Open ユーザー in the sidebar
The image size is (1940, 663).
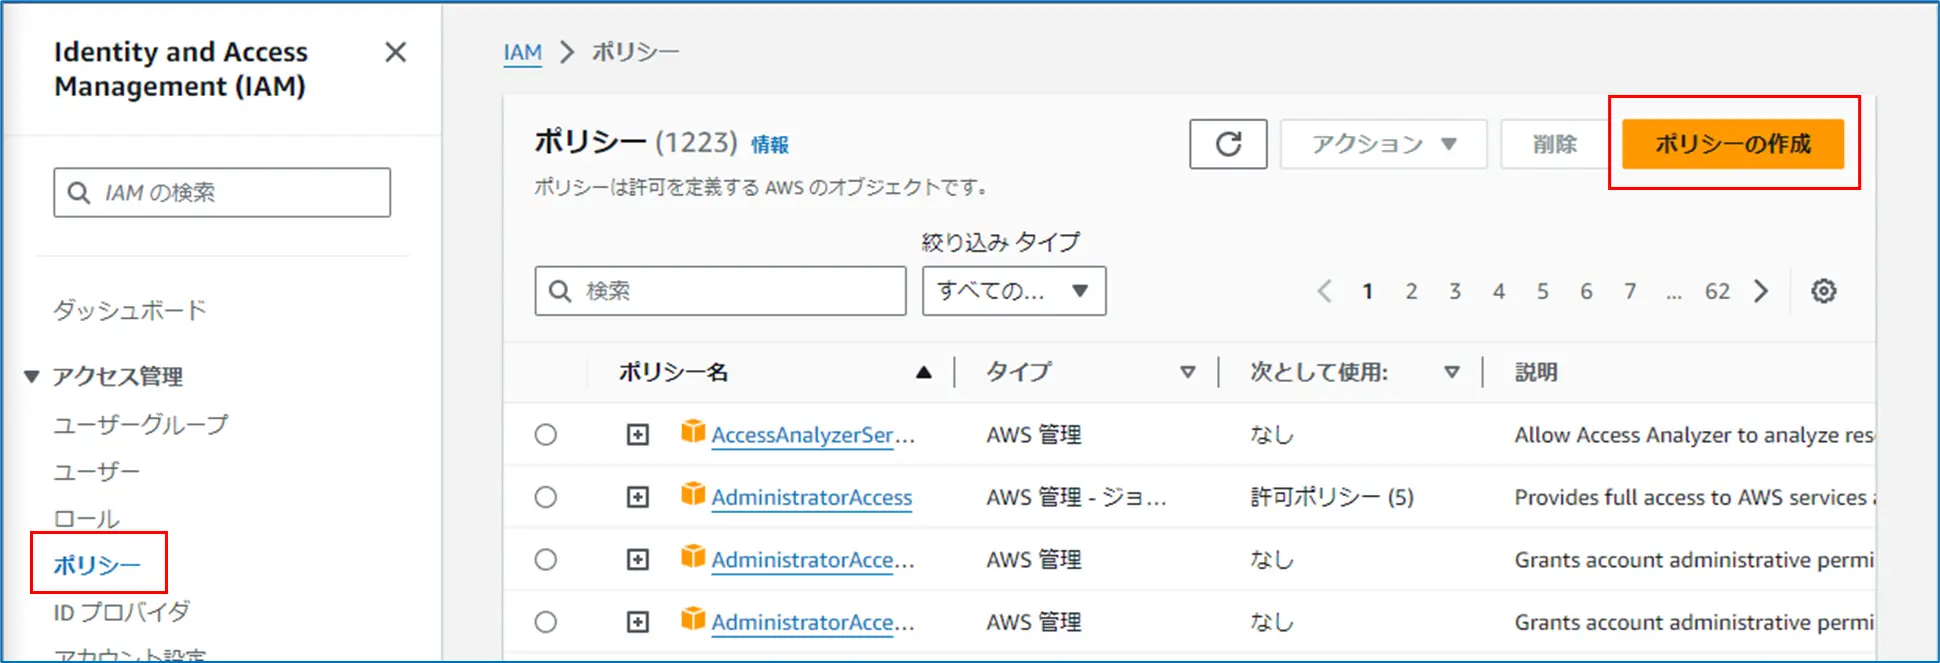pos(97,471)
